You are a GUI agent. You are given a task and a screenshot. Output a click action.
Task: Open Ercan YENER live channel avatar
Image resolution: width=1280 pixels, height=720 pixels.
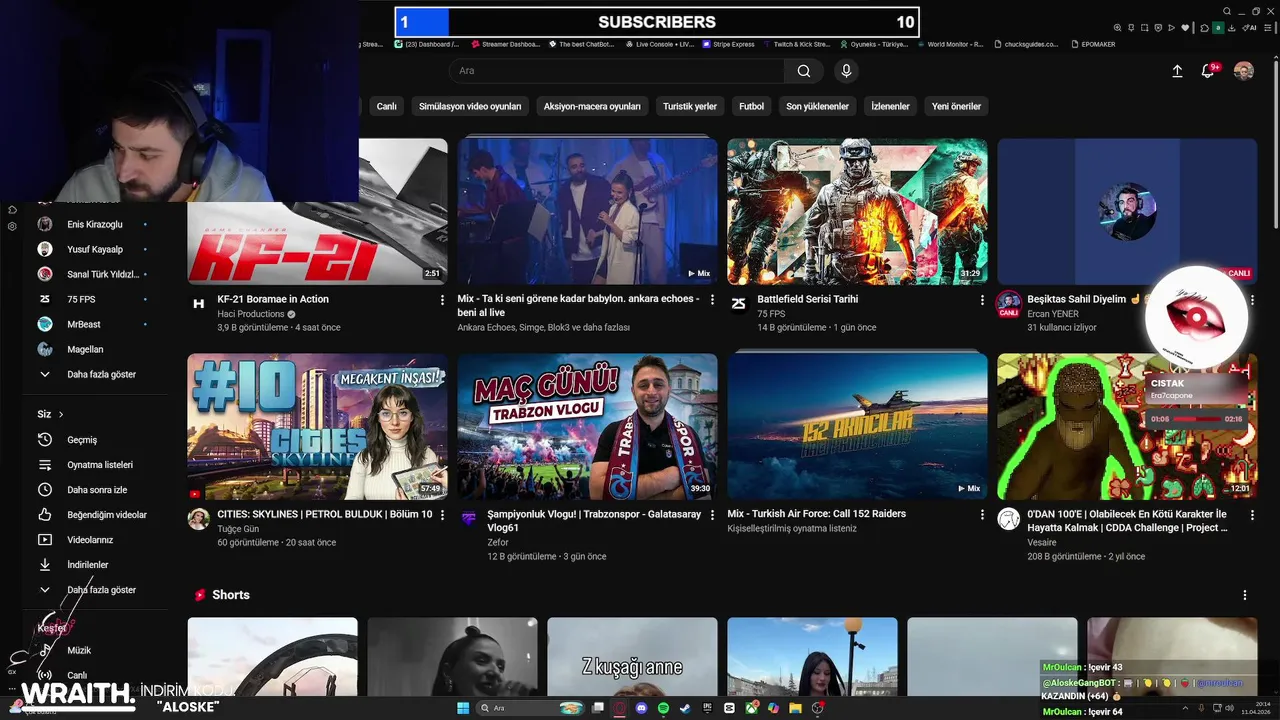pyautogui.click(x=1008, y=304)
